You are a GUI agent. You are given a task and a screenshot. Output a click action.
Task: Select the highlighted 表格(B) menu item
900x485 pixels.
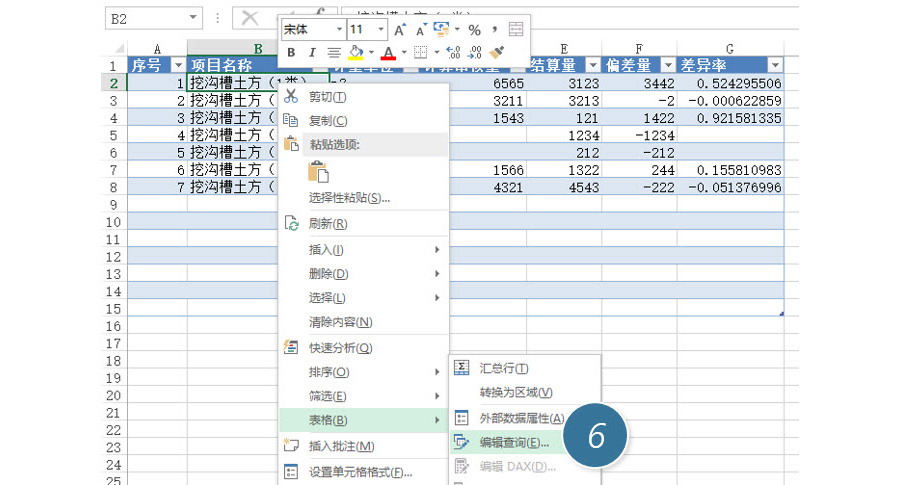tap(363, 420)
